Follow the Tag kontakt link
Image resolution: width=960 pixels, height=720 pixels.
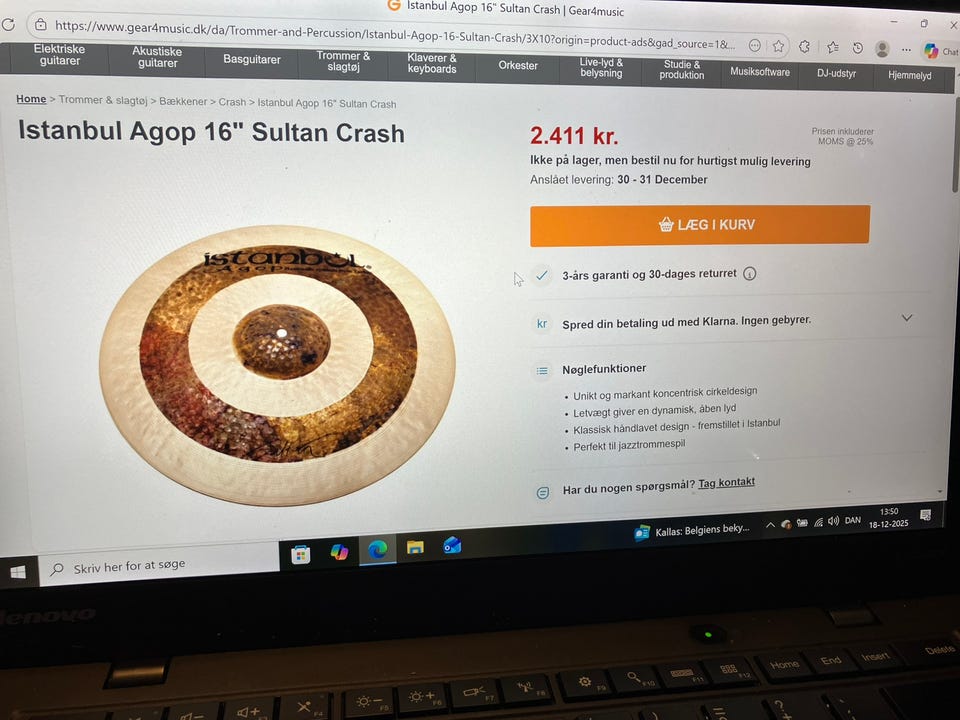pos(726,483)
